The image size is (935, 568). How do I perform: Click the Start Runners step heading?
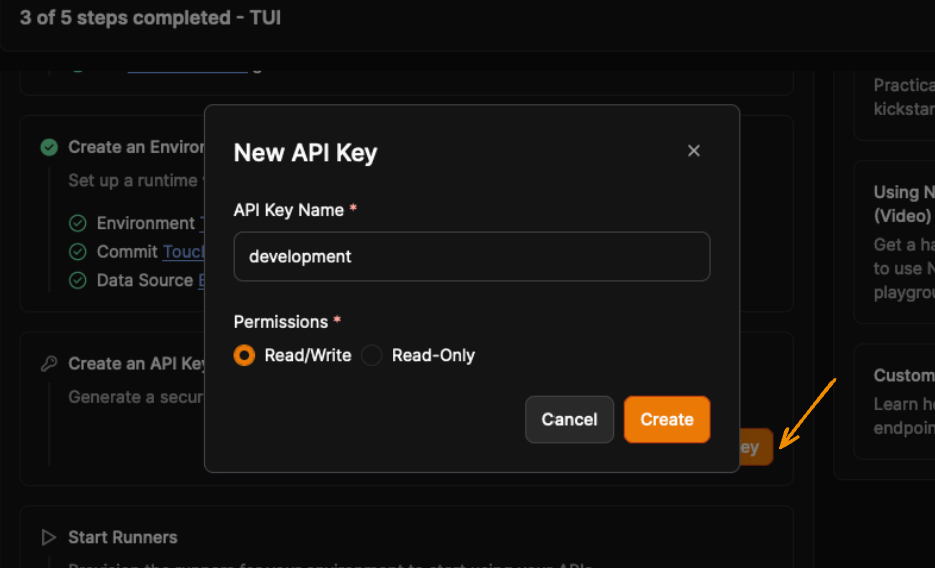tap(122, 538)
